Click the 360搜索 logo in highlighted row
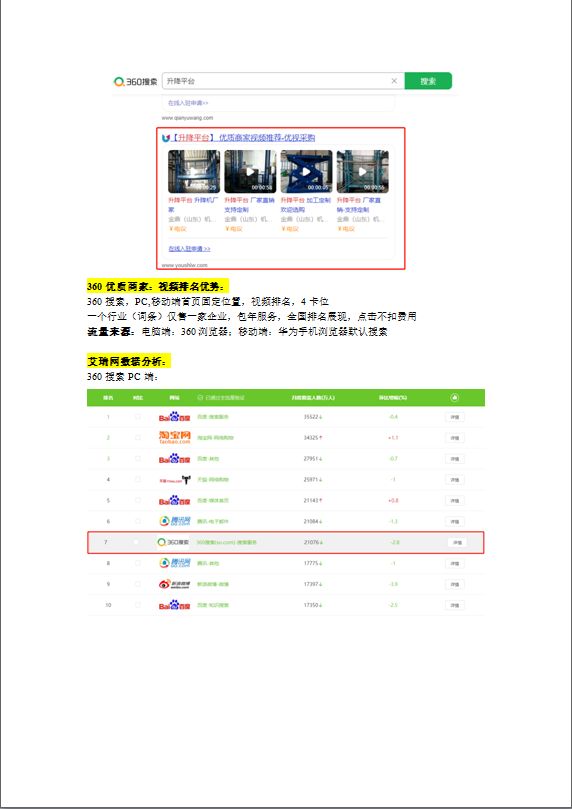Screen dimensions: 572x809 click(173, 542)
